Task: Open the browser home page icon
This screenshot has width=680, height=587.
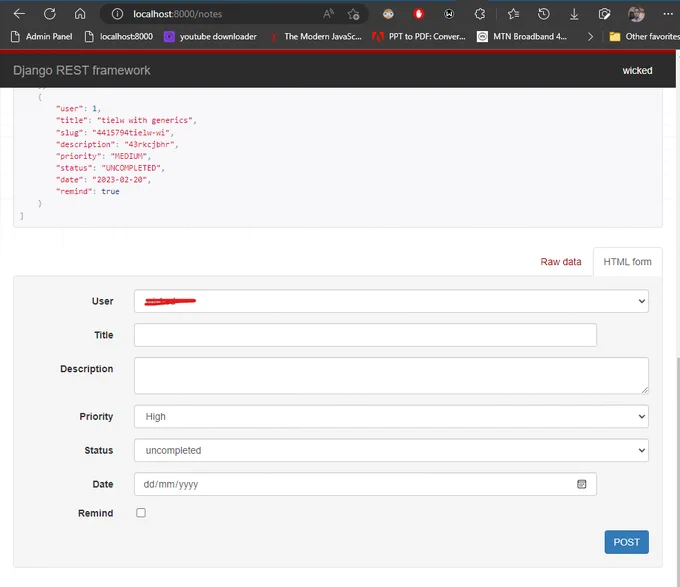Action: point(80,14)
